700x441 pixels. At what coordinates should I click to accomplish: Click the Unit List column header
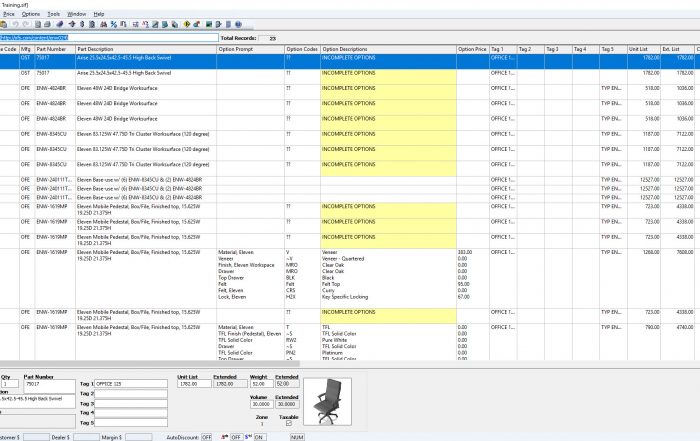[x=644, y=49]
